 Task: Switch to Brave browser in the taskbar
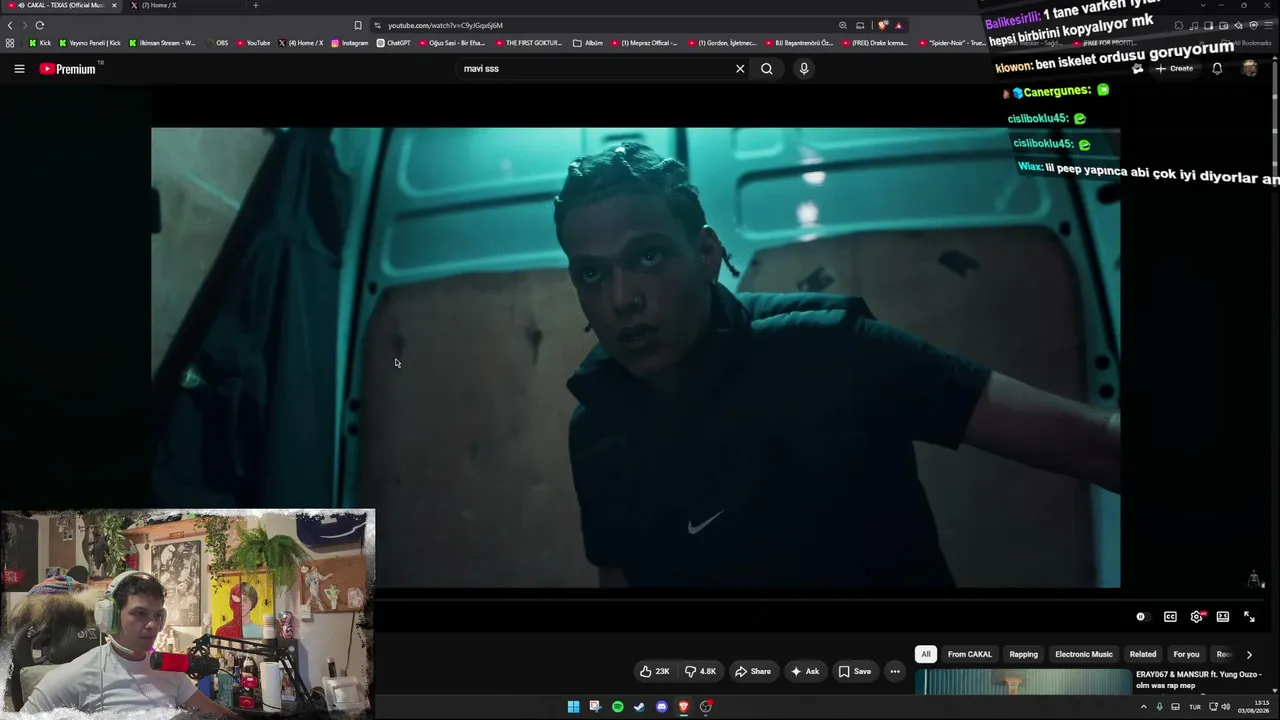[684, 707]
